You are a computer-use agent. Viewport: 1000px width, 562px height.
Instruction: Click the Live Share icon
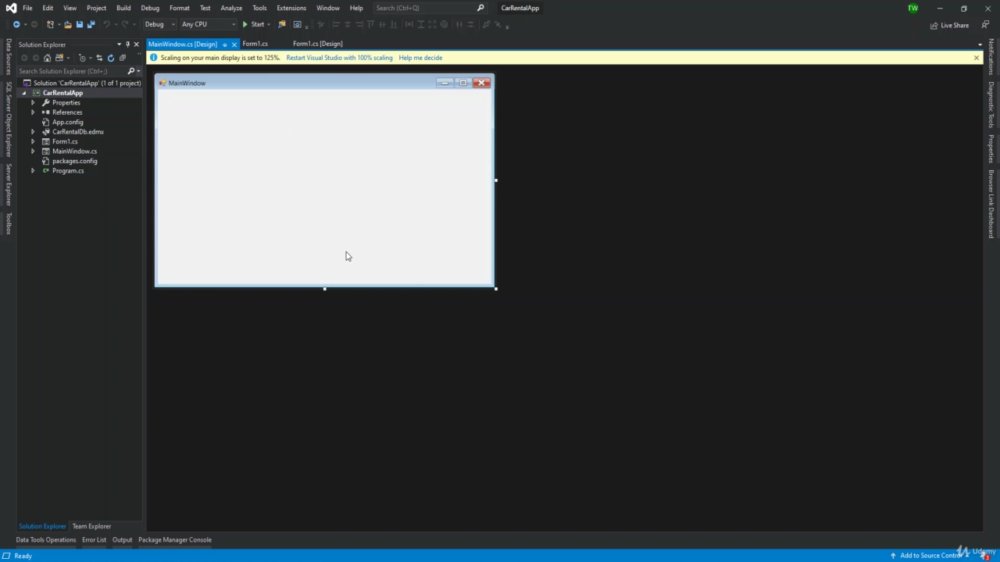[x=934, y=26]
